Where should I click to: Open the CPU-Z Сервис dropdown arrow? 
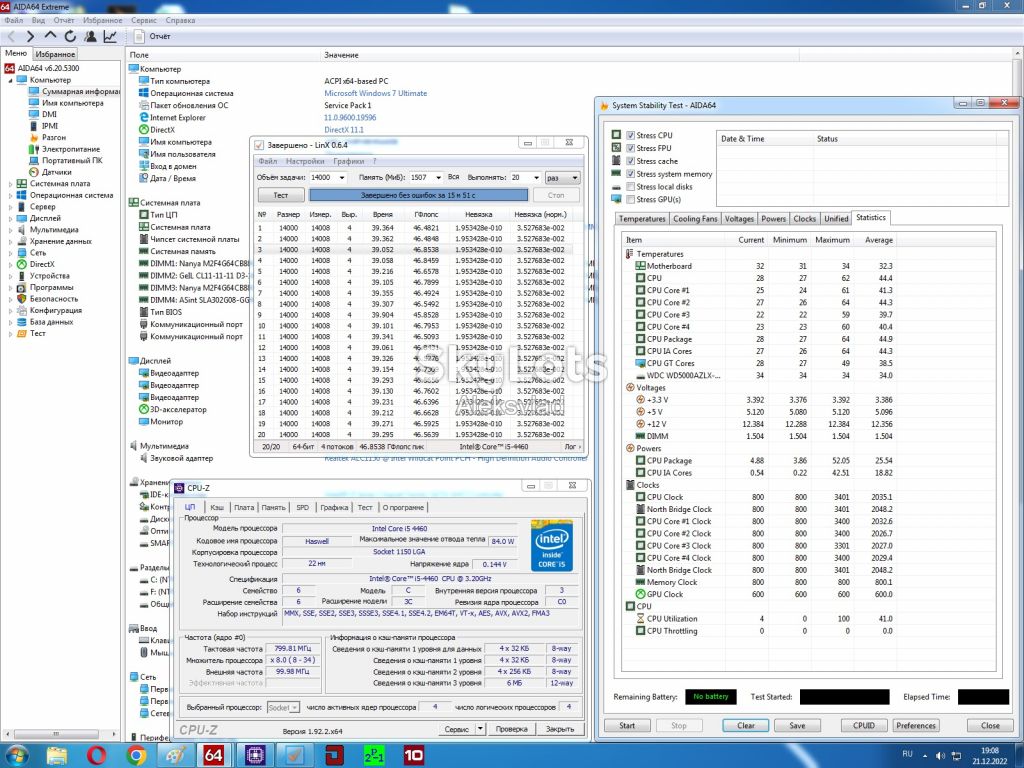point(480,729)
